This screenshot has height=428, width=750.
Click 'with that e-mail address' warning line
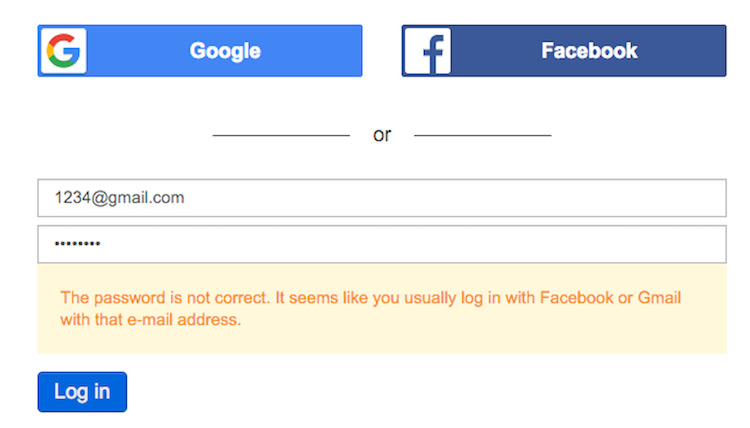point(150,320)
